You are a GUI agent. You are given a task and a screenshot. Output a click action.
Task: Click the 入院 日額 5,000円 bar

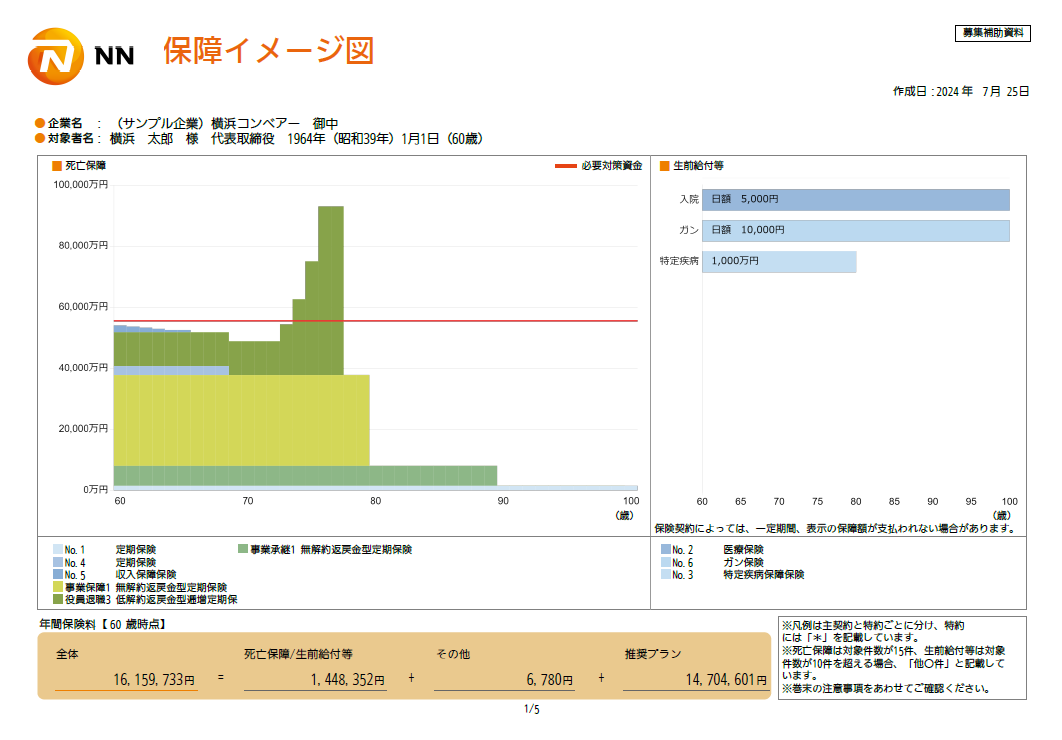click(855, 200)
